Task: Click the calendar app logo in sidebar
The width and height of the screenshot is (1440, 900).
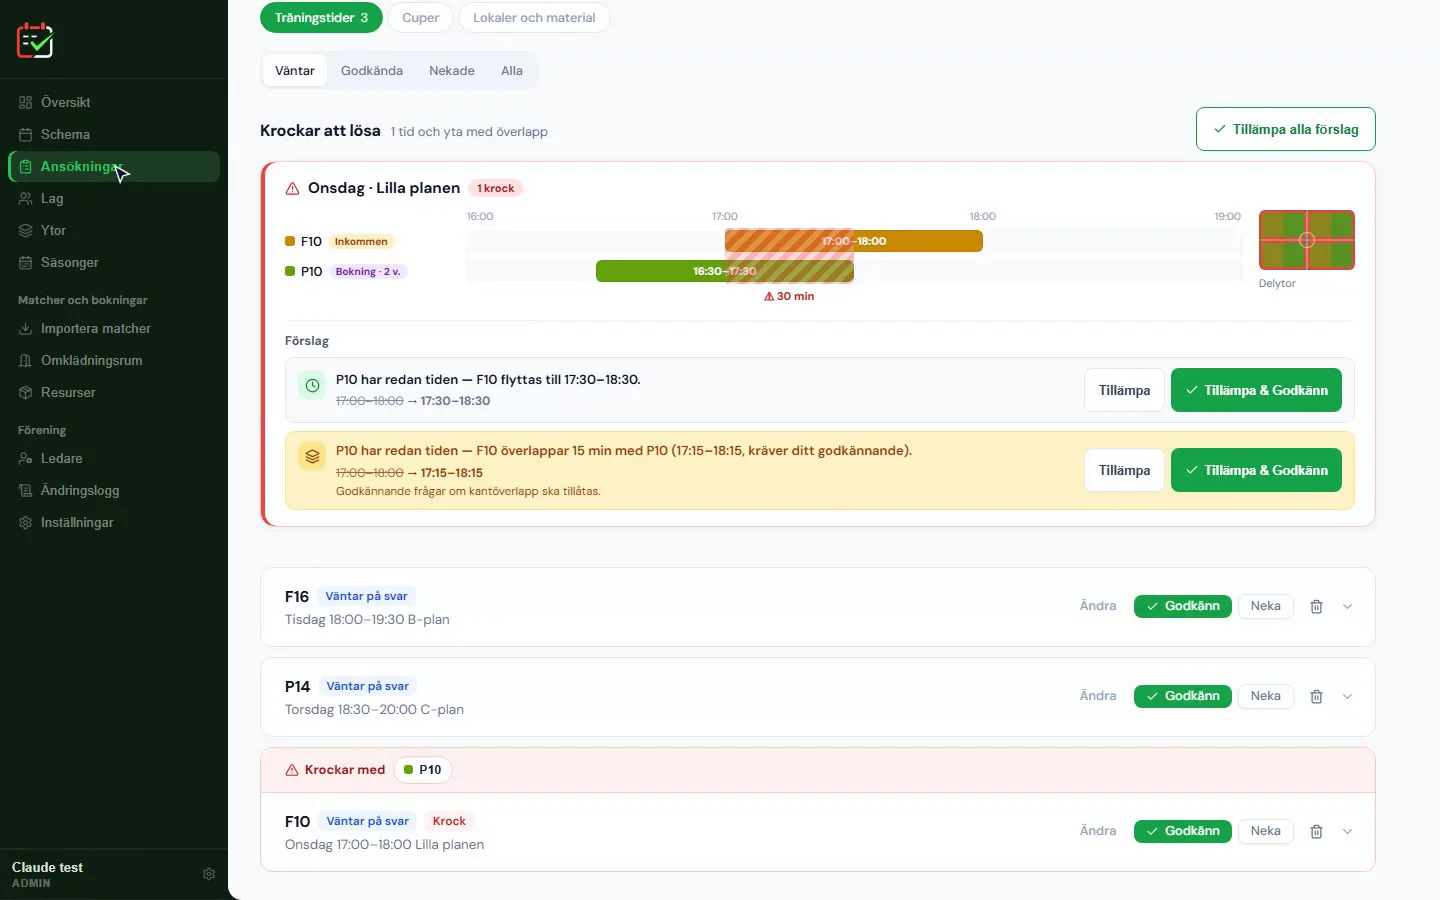Action: (35, 40)
